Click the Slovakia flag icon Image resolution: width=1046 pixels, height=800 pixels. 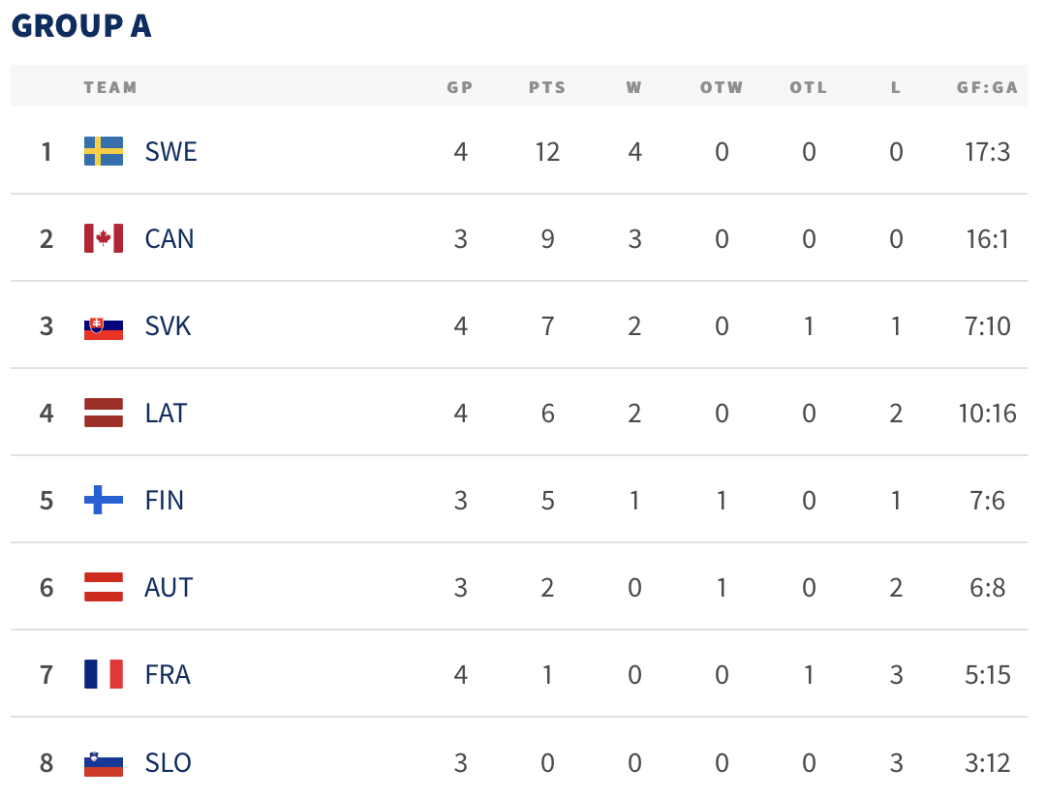pos(103,326)
